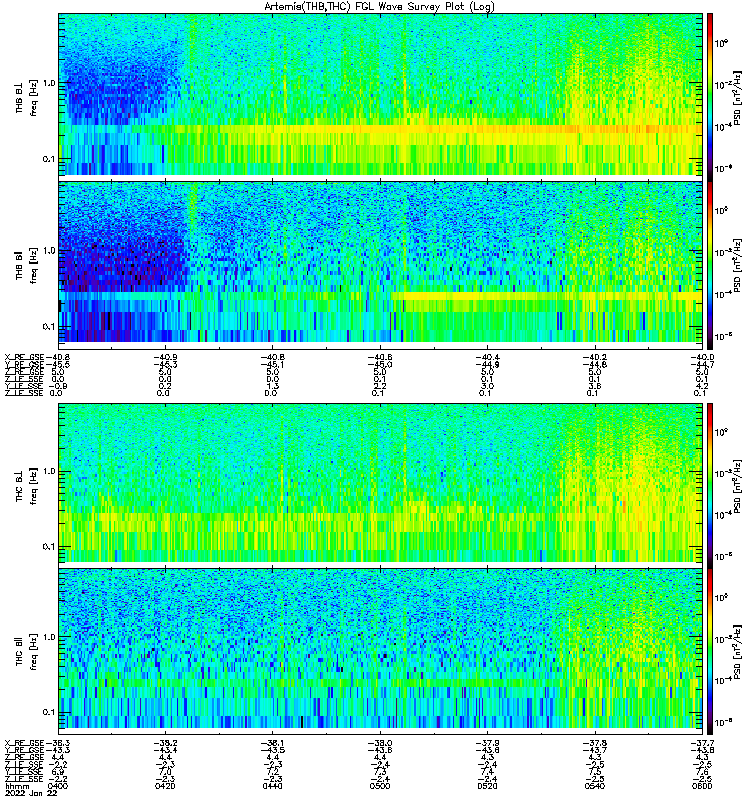
Task: Click the THC B-perp PSD color bar
Action: coord(710,483)
